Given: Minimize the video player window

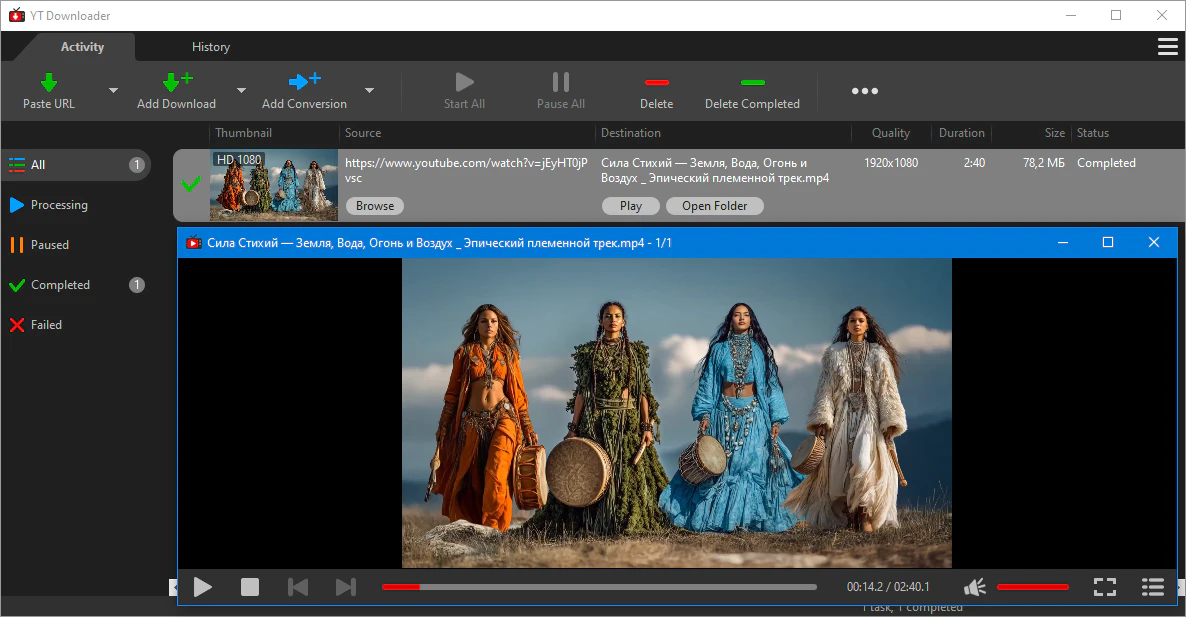Looking at the screenshot, I should (x=1063, y=243).
